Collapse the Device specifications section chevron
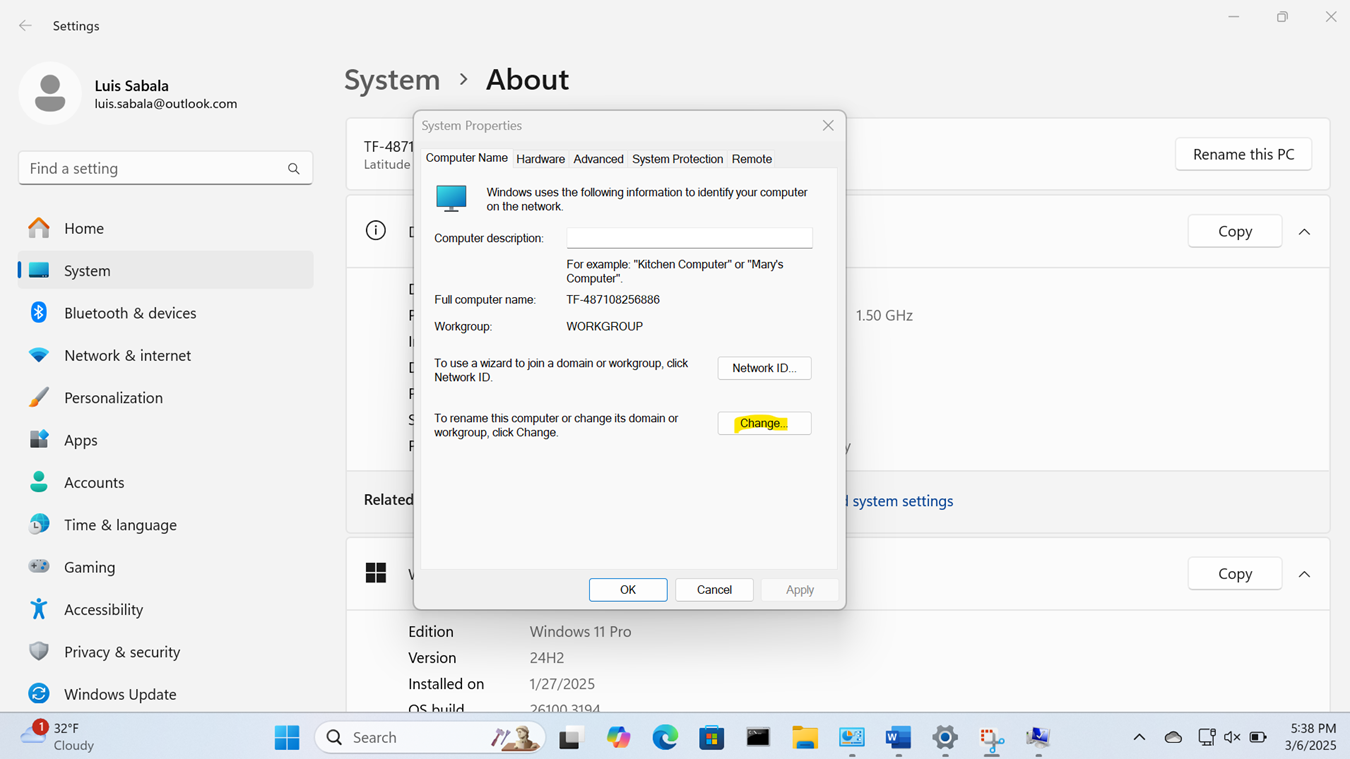Image resolution: width=1350 pixels, height=759 pixels. tap(1304, 232)
